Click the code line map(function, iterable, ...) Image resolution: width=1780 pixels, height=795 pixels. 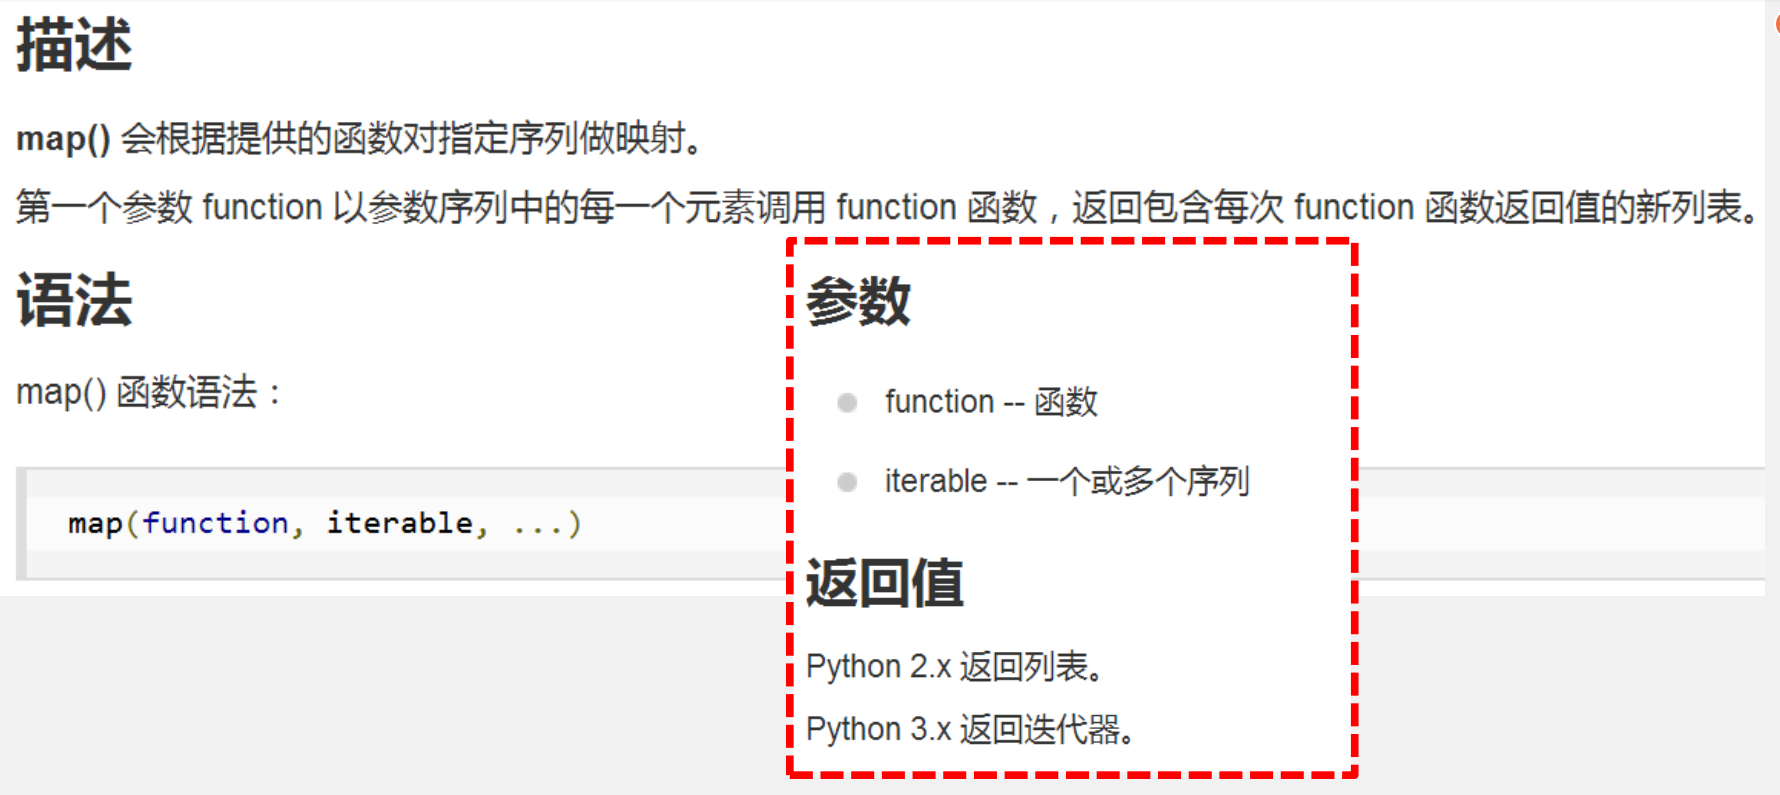pyautogui.click(x=324, y=523)
